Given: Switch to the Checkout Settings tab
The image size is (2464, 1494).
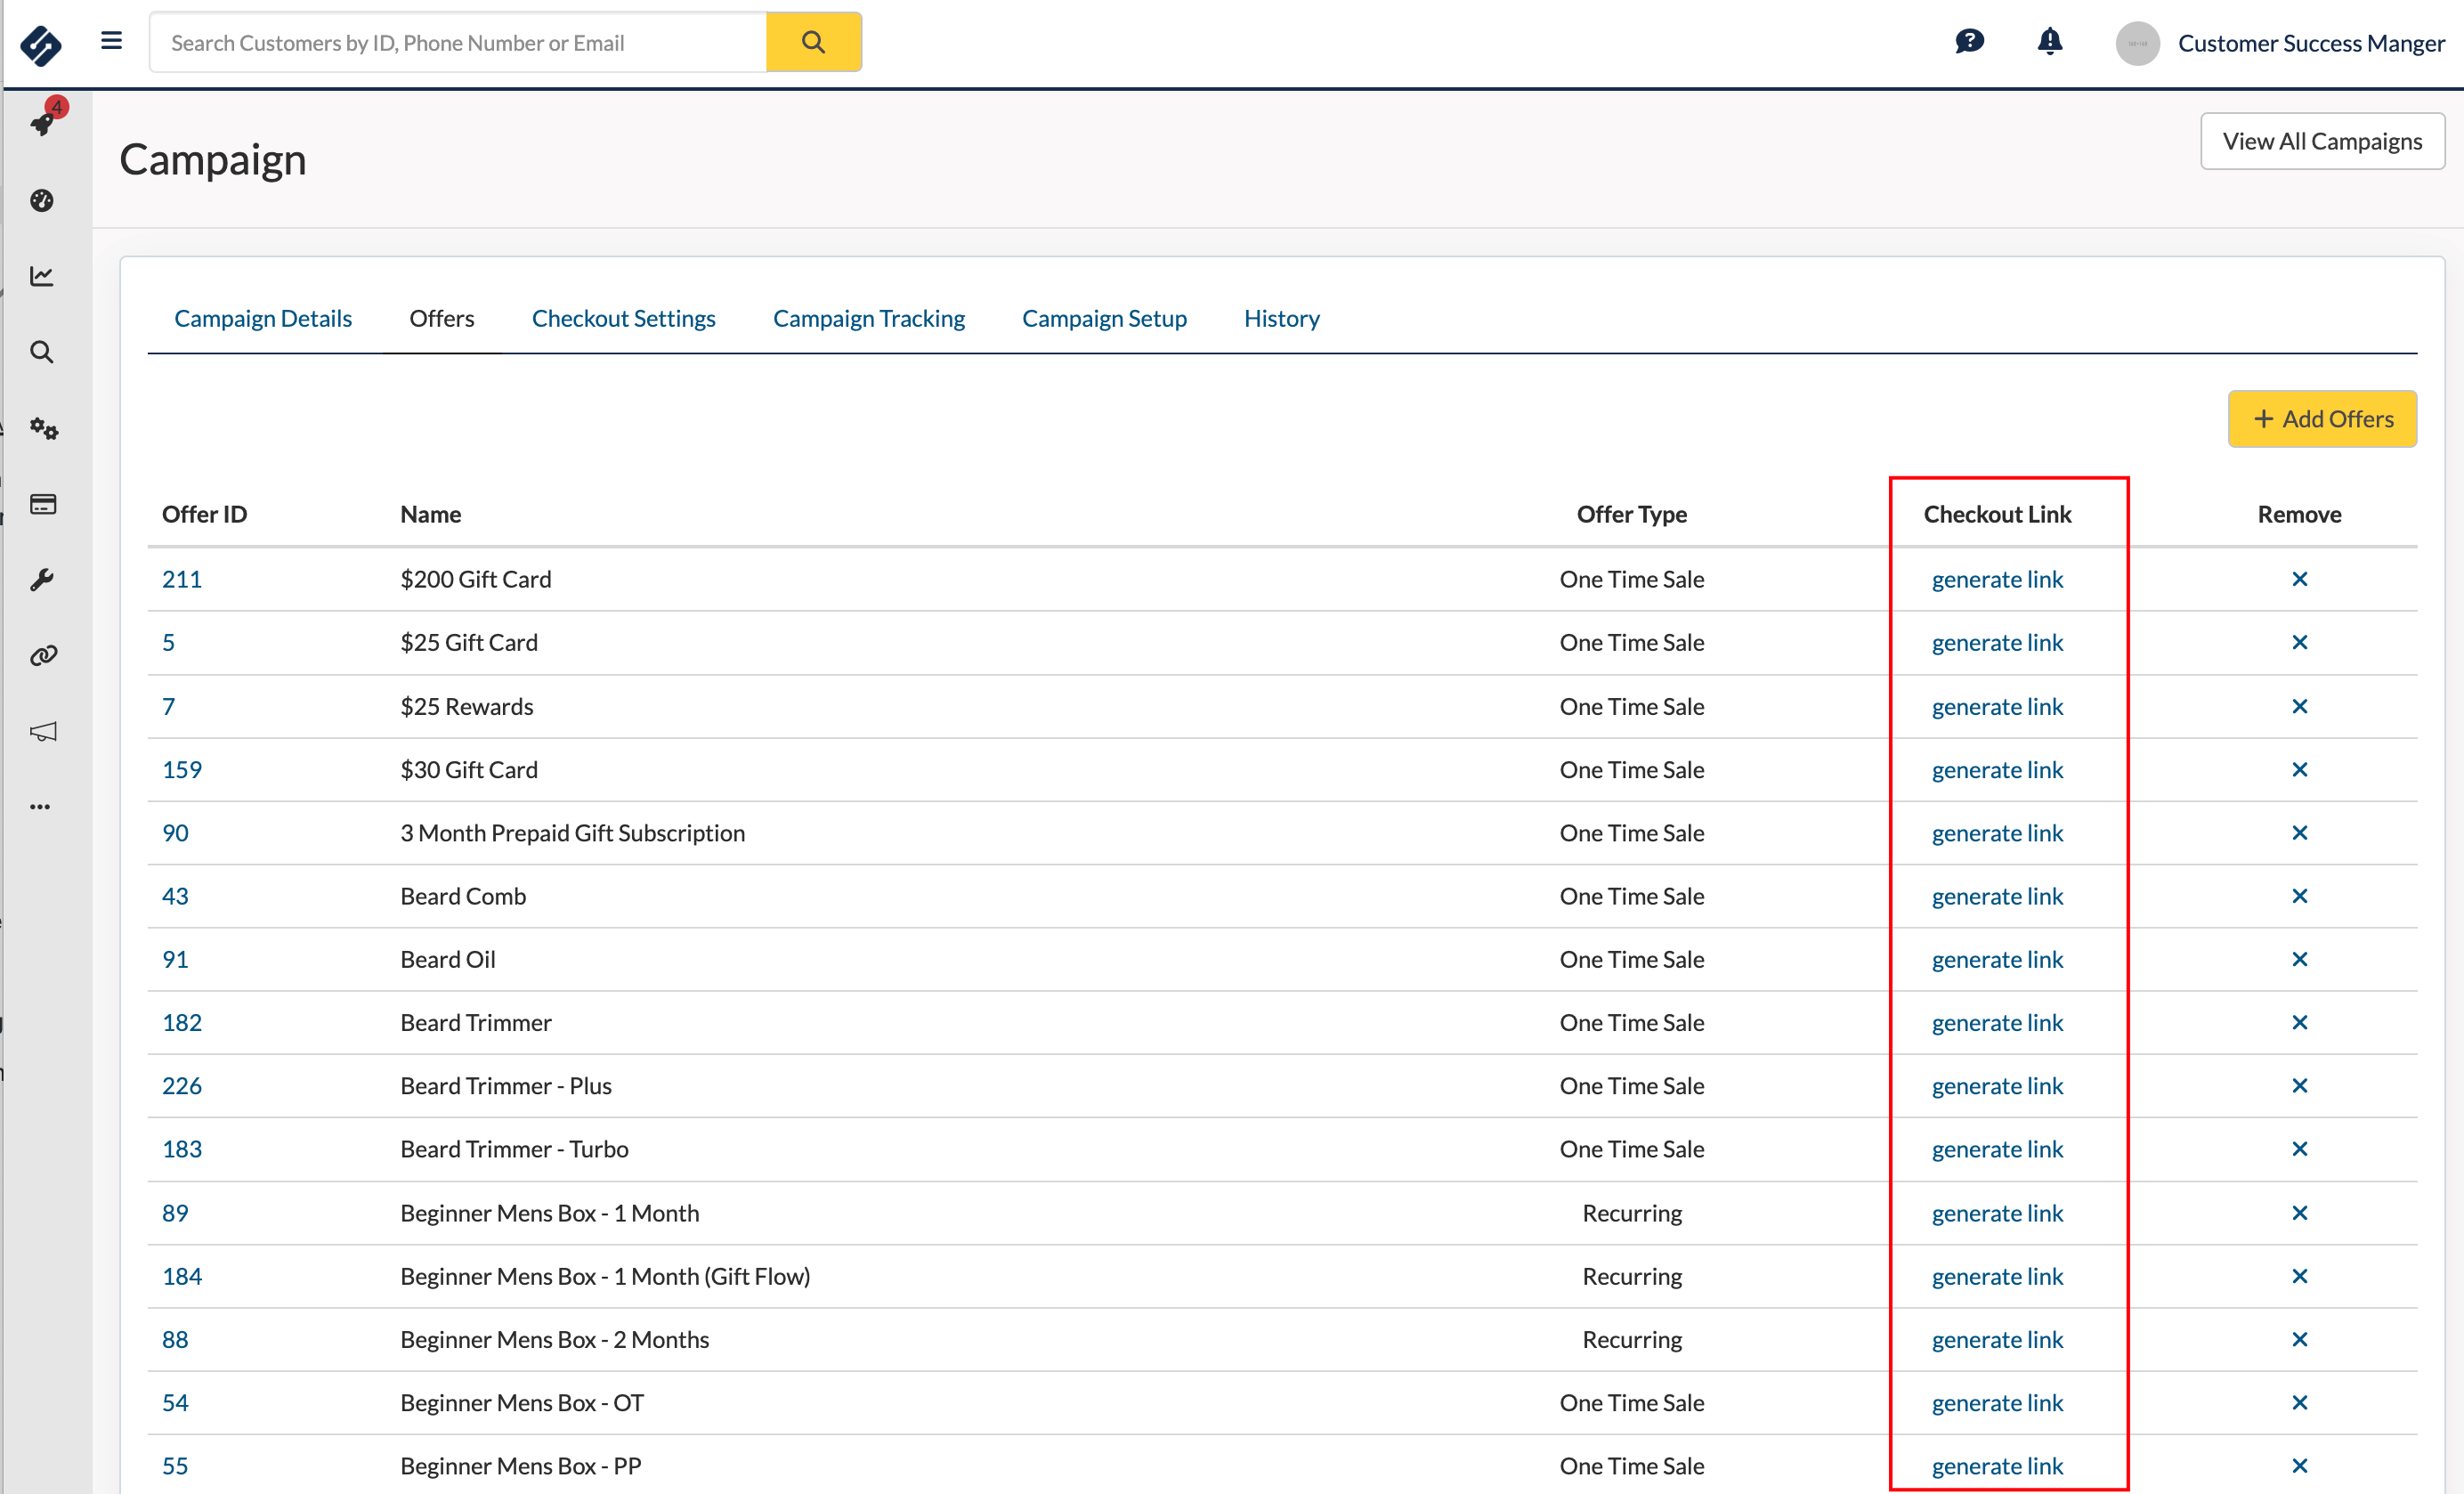Looking at the screenshot, I should coord(623,319).
